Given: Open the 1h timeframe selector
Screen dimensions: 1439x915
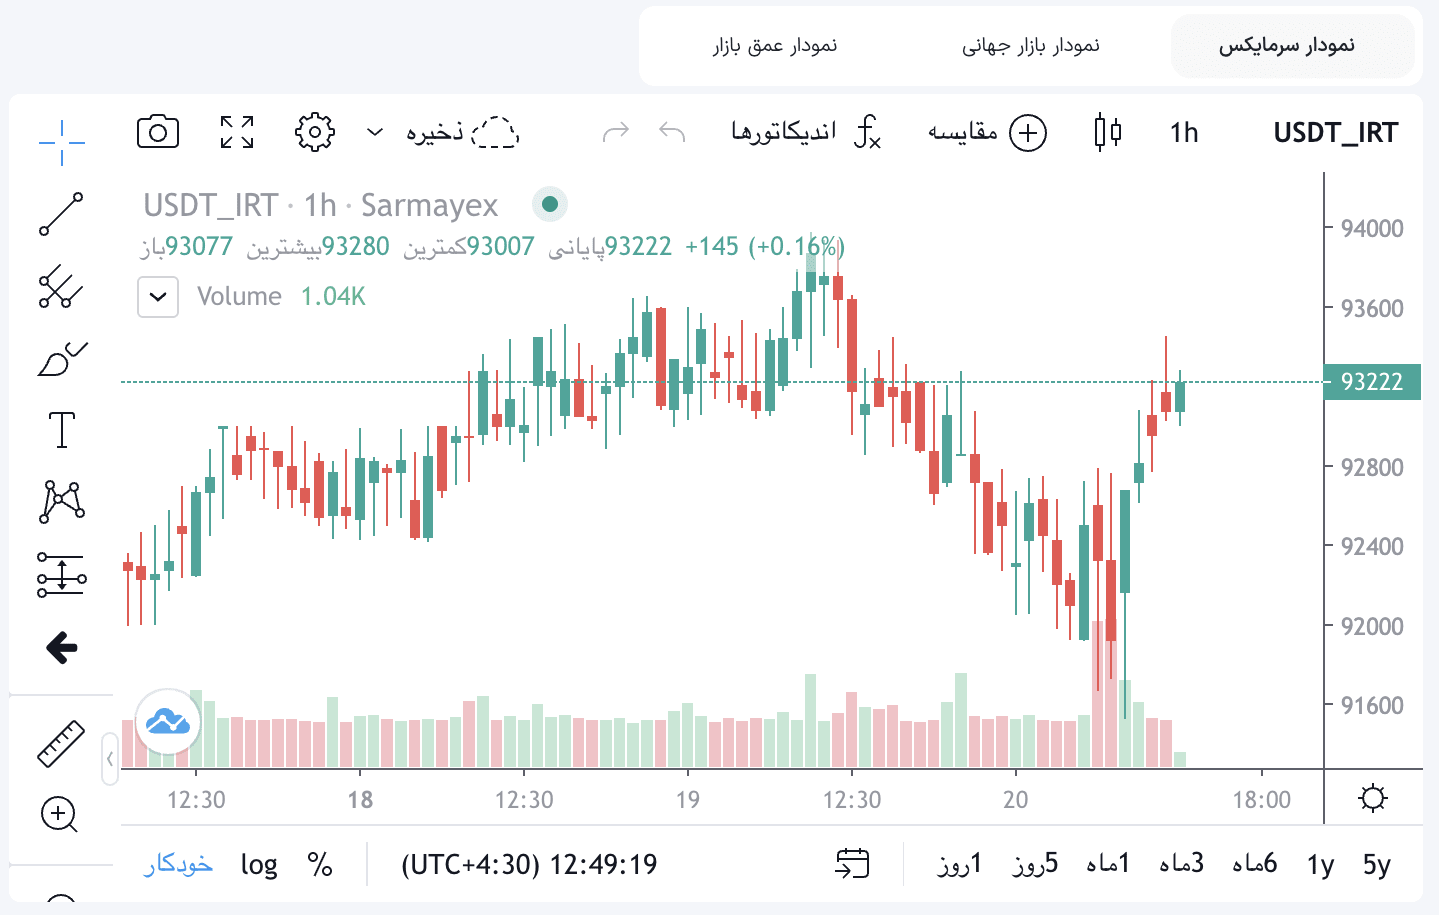Looking at the screenshot, I should pyautogui.click(x=1184, y=132).
